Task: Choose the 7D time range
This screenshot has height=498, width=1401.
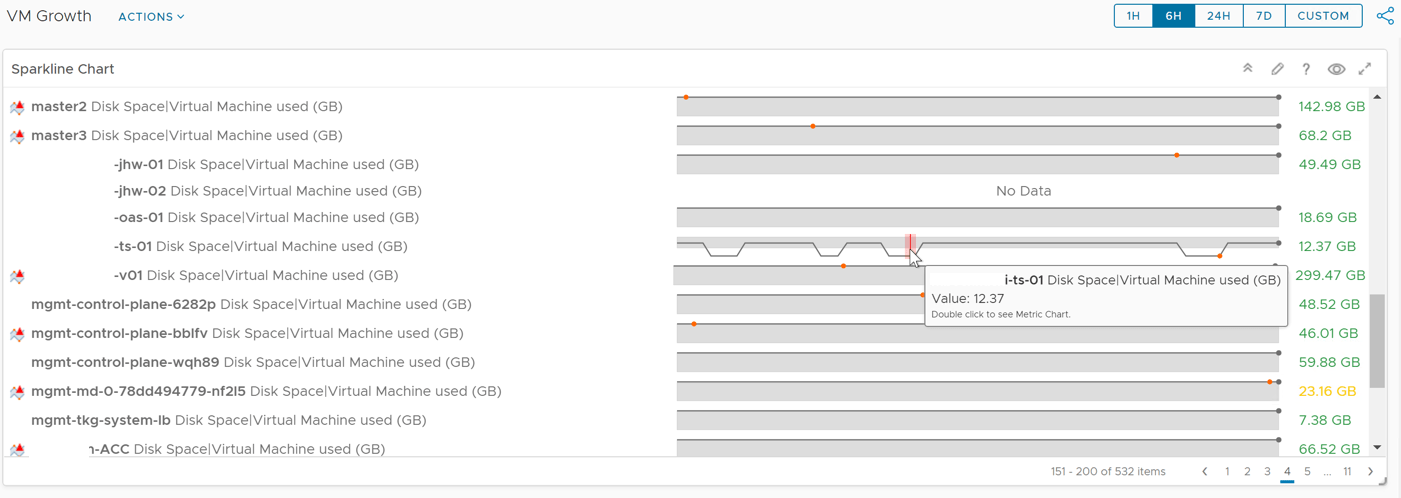Action: (x=1263, y=16)
